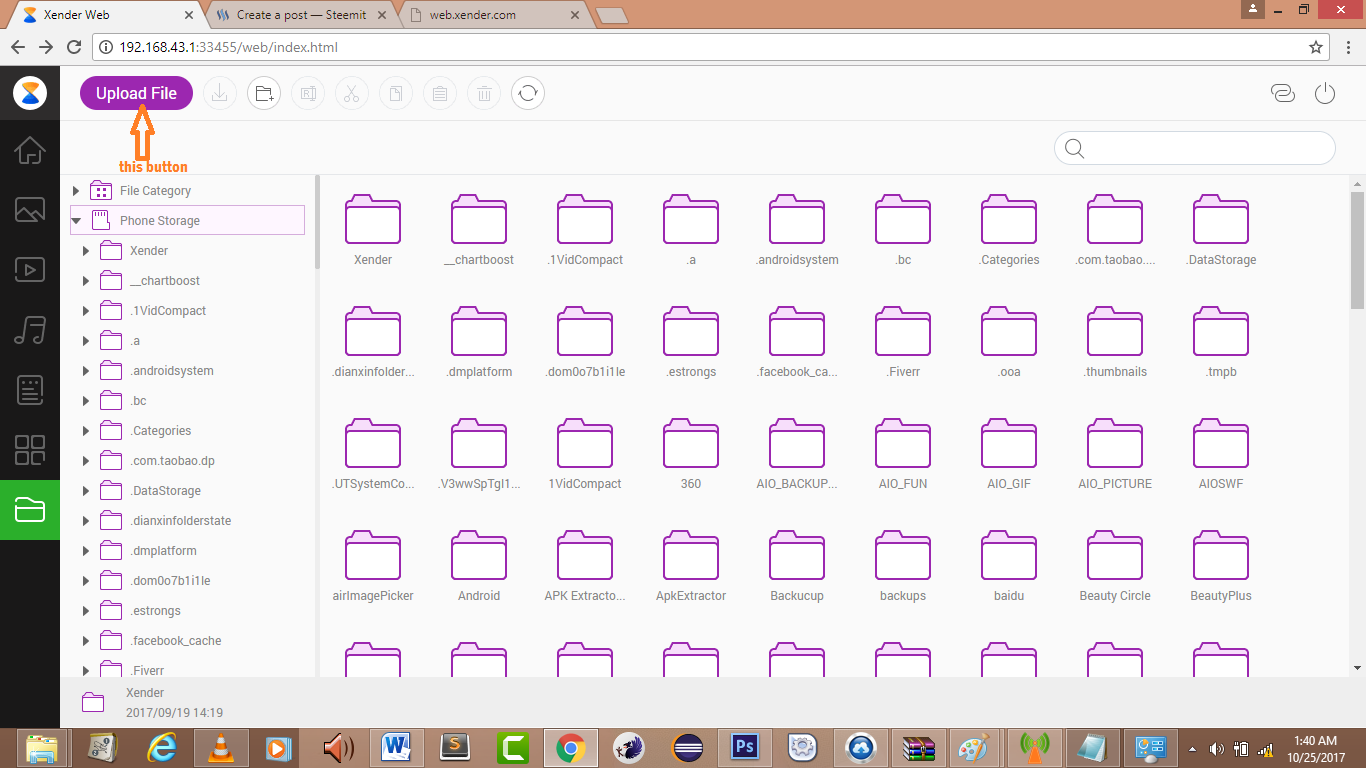The width and height of the screenshot is (1366, 768).
Task: Select the ApkExtractor folder in the grid
Action: point(691,565)
